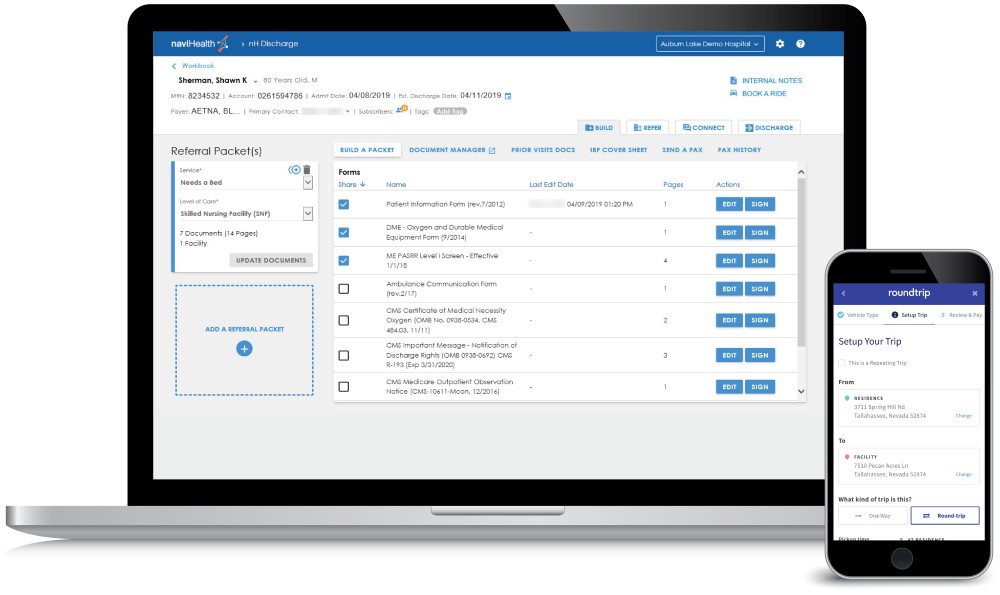
Task: Sign the Patient Information Form
Action: tap(760, 204)
